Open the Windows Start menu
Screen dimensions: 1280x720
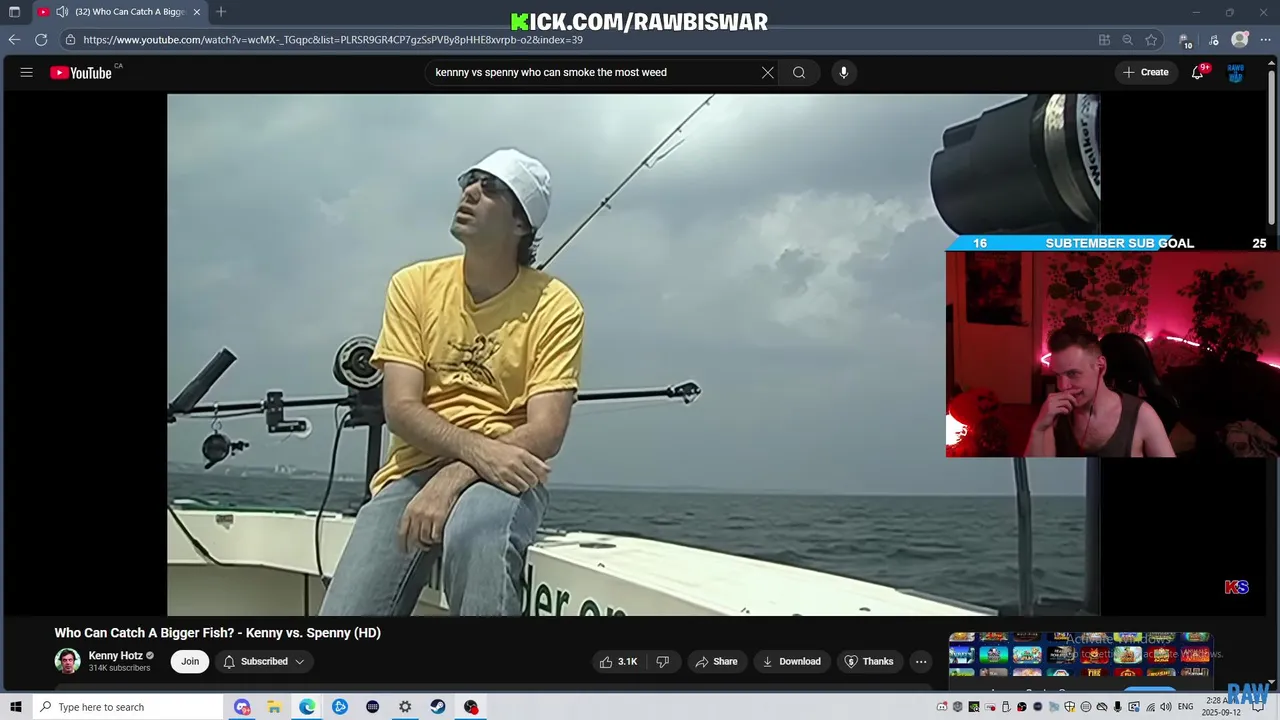coord(15,707)
